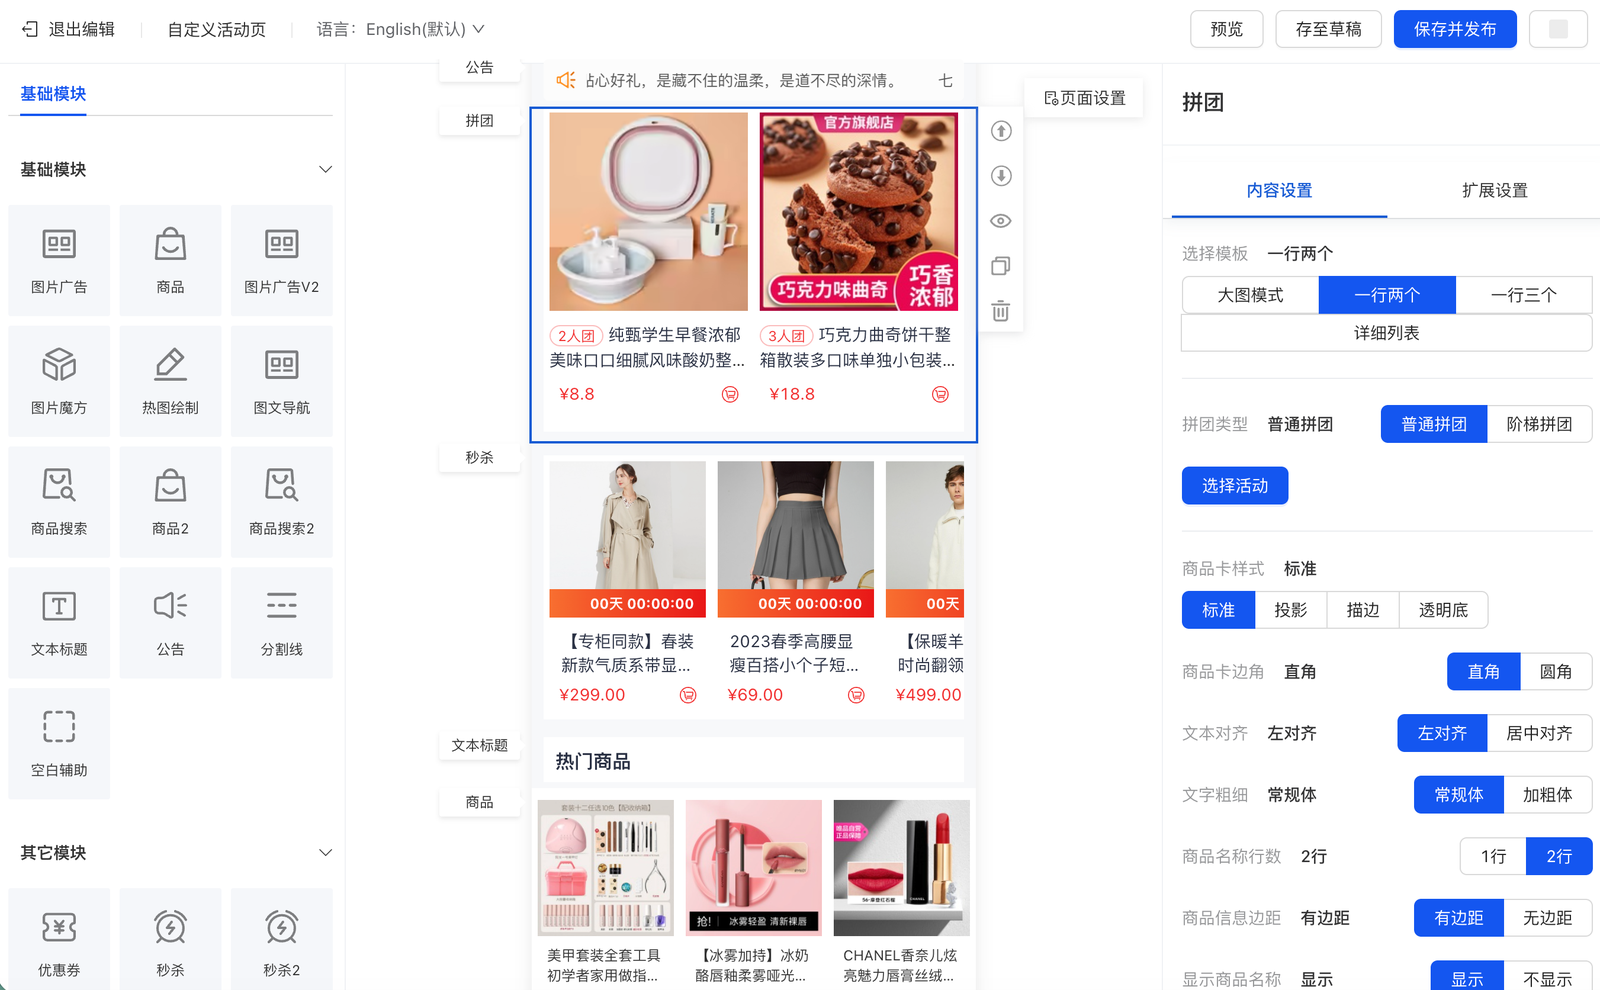This screenshot has height=990, width=1600.
Task: Choose 阶梯拼团 group type
Action: (1538, 424)
